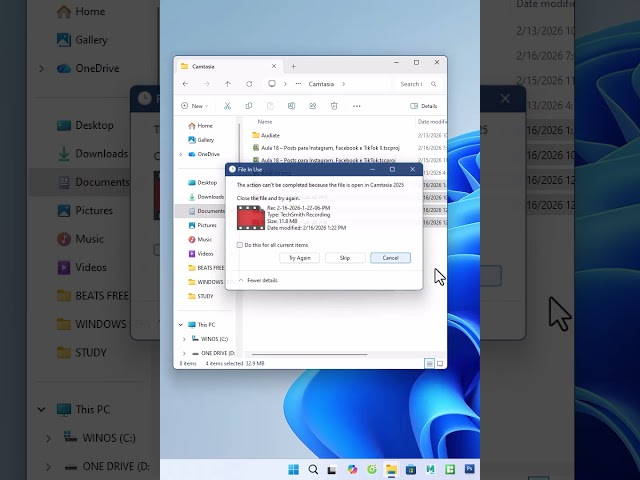Screen dimensions: 640x480
Task: Select Desktop in the navigation pane
Action: (x=202, y=183)
